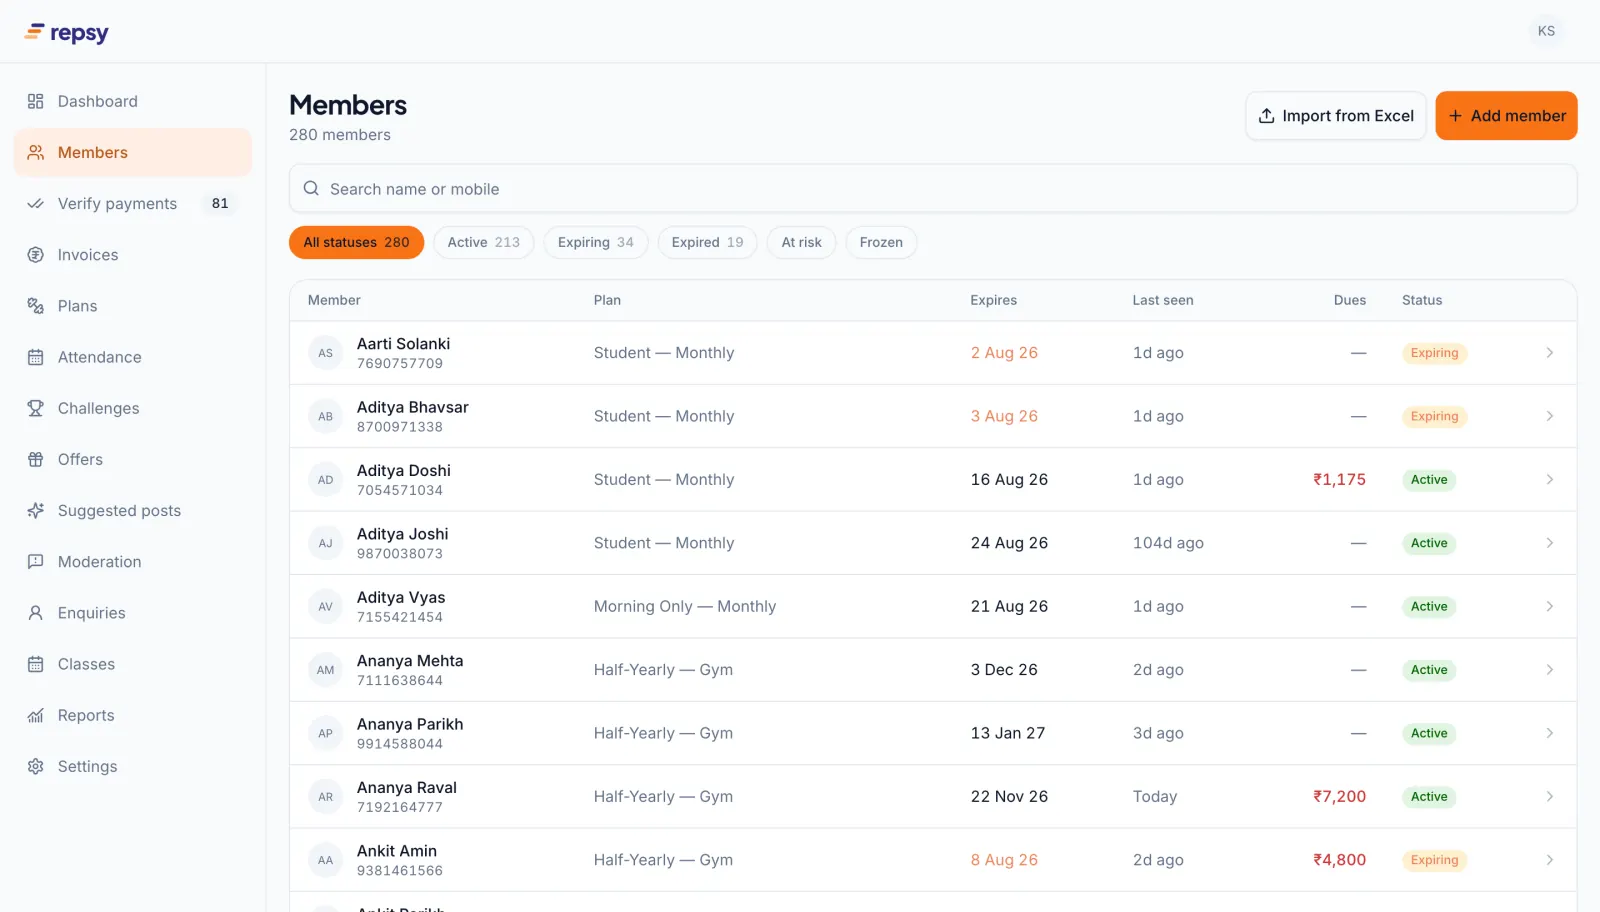Click the upload icon on Import from Excel
Image resolution: width=1600 pixels, height=912 pixels.
tap(1266, 116)
